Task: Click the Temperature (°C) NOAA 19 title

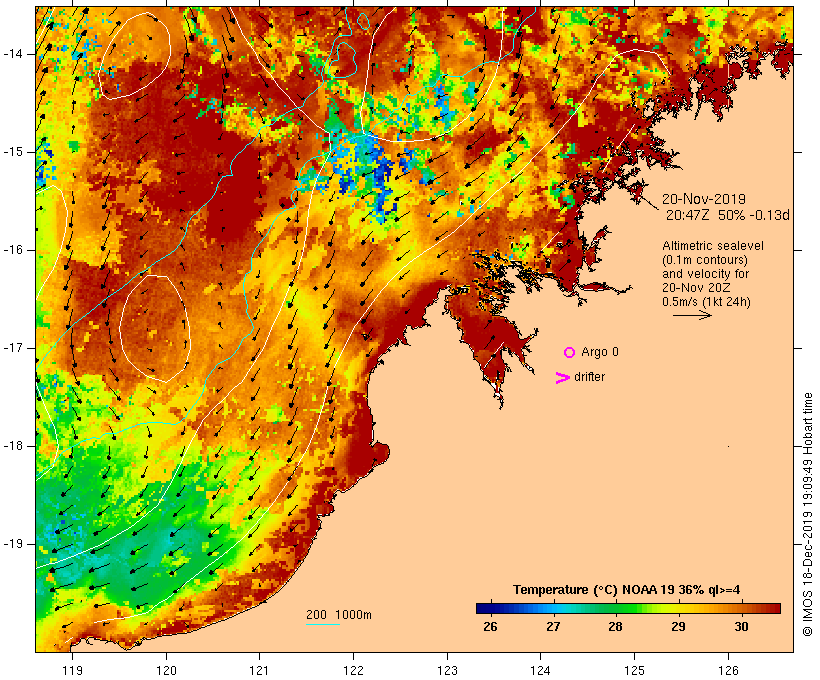Action: coord(627,590)
